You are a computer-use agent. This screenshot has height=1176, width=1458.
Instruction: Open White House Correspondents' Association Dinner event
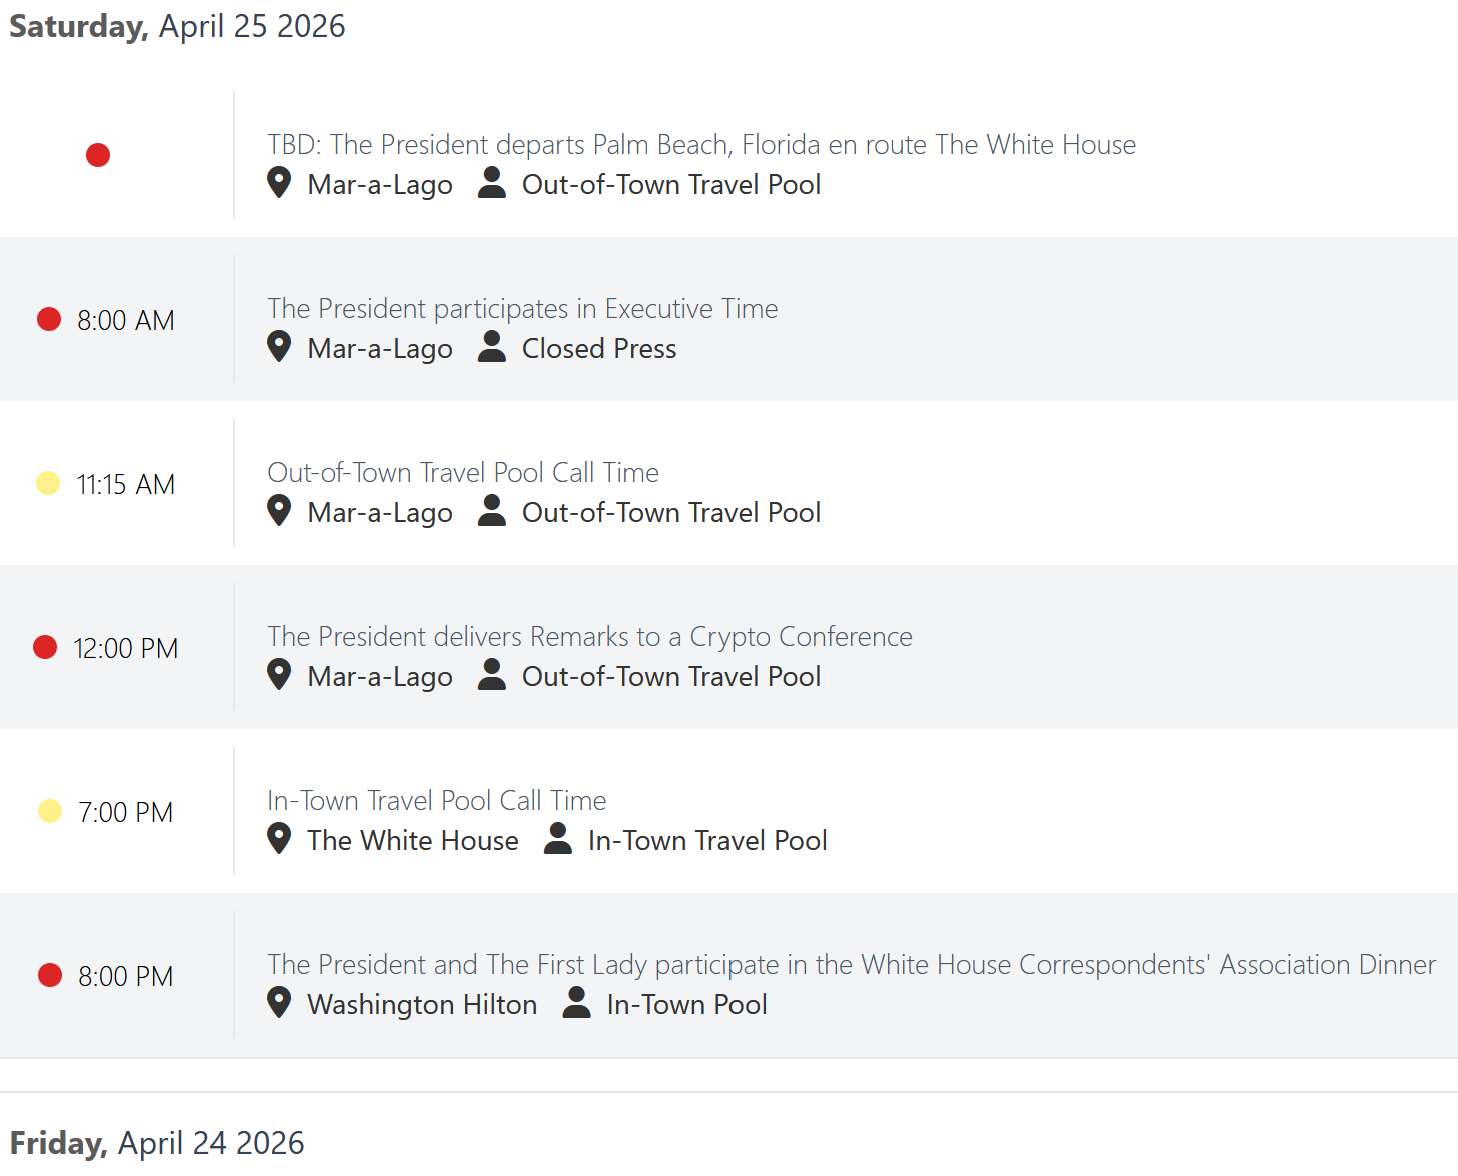click(x=851, y=965)
